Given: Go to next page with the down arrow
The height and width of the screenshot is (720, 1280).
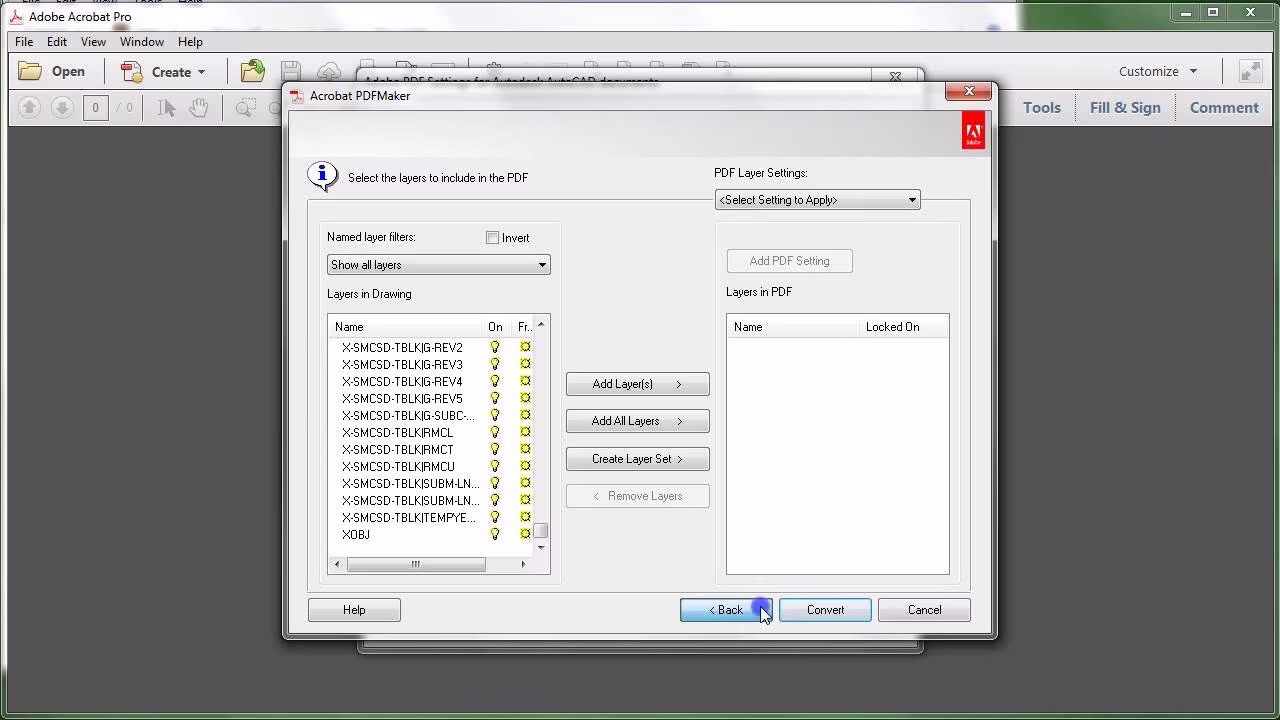Looking at the screenshot, I should (62, 107).
